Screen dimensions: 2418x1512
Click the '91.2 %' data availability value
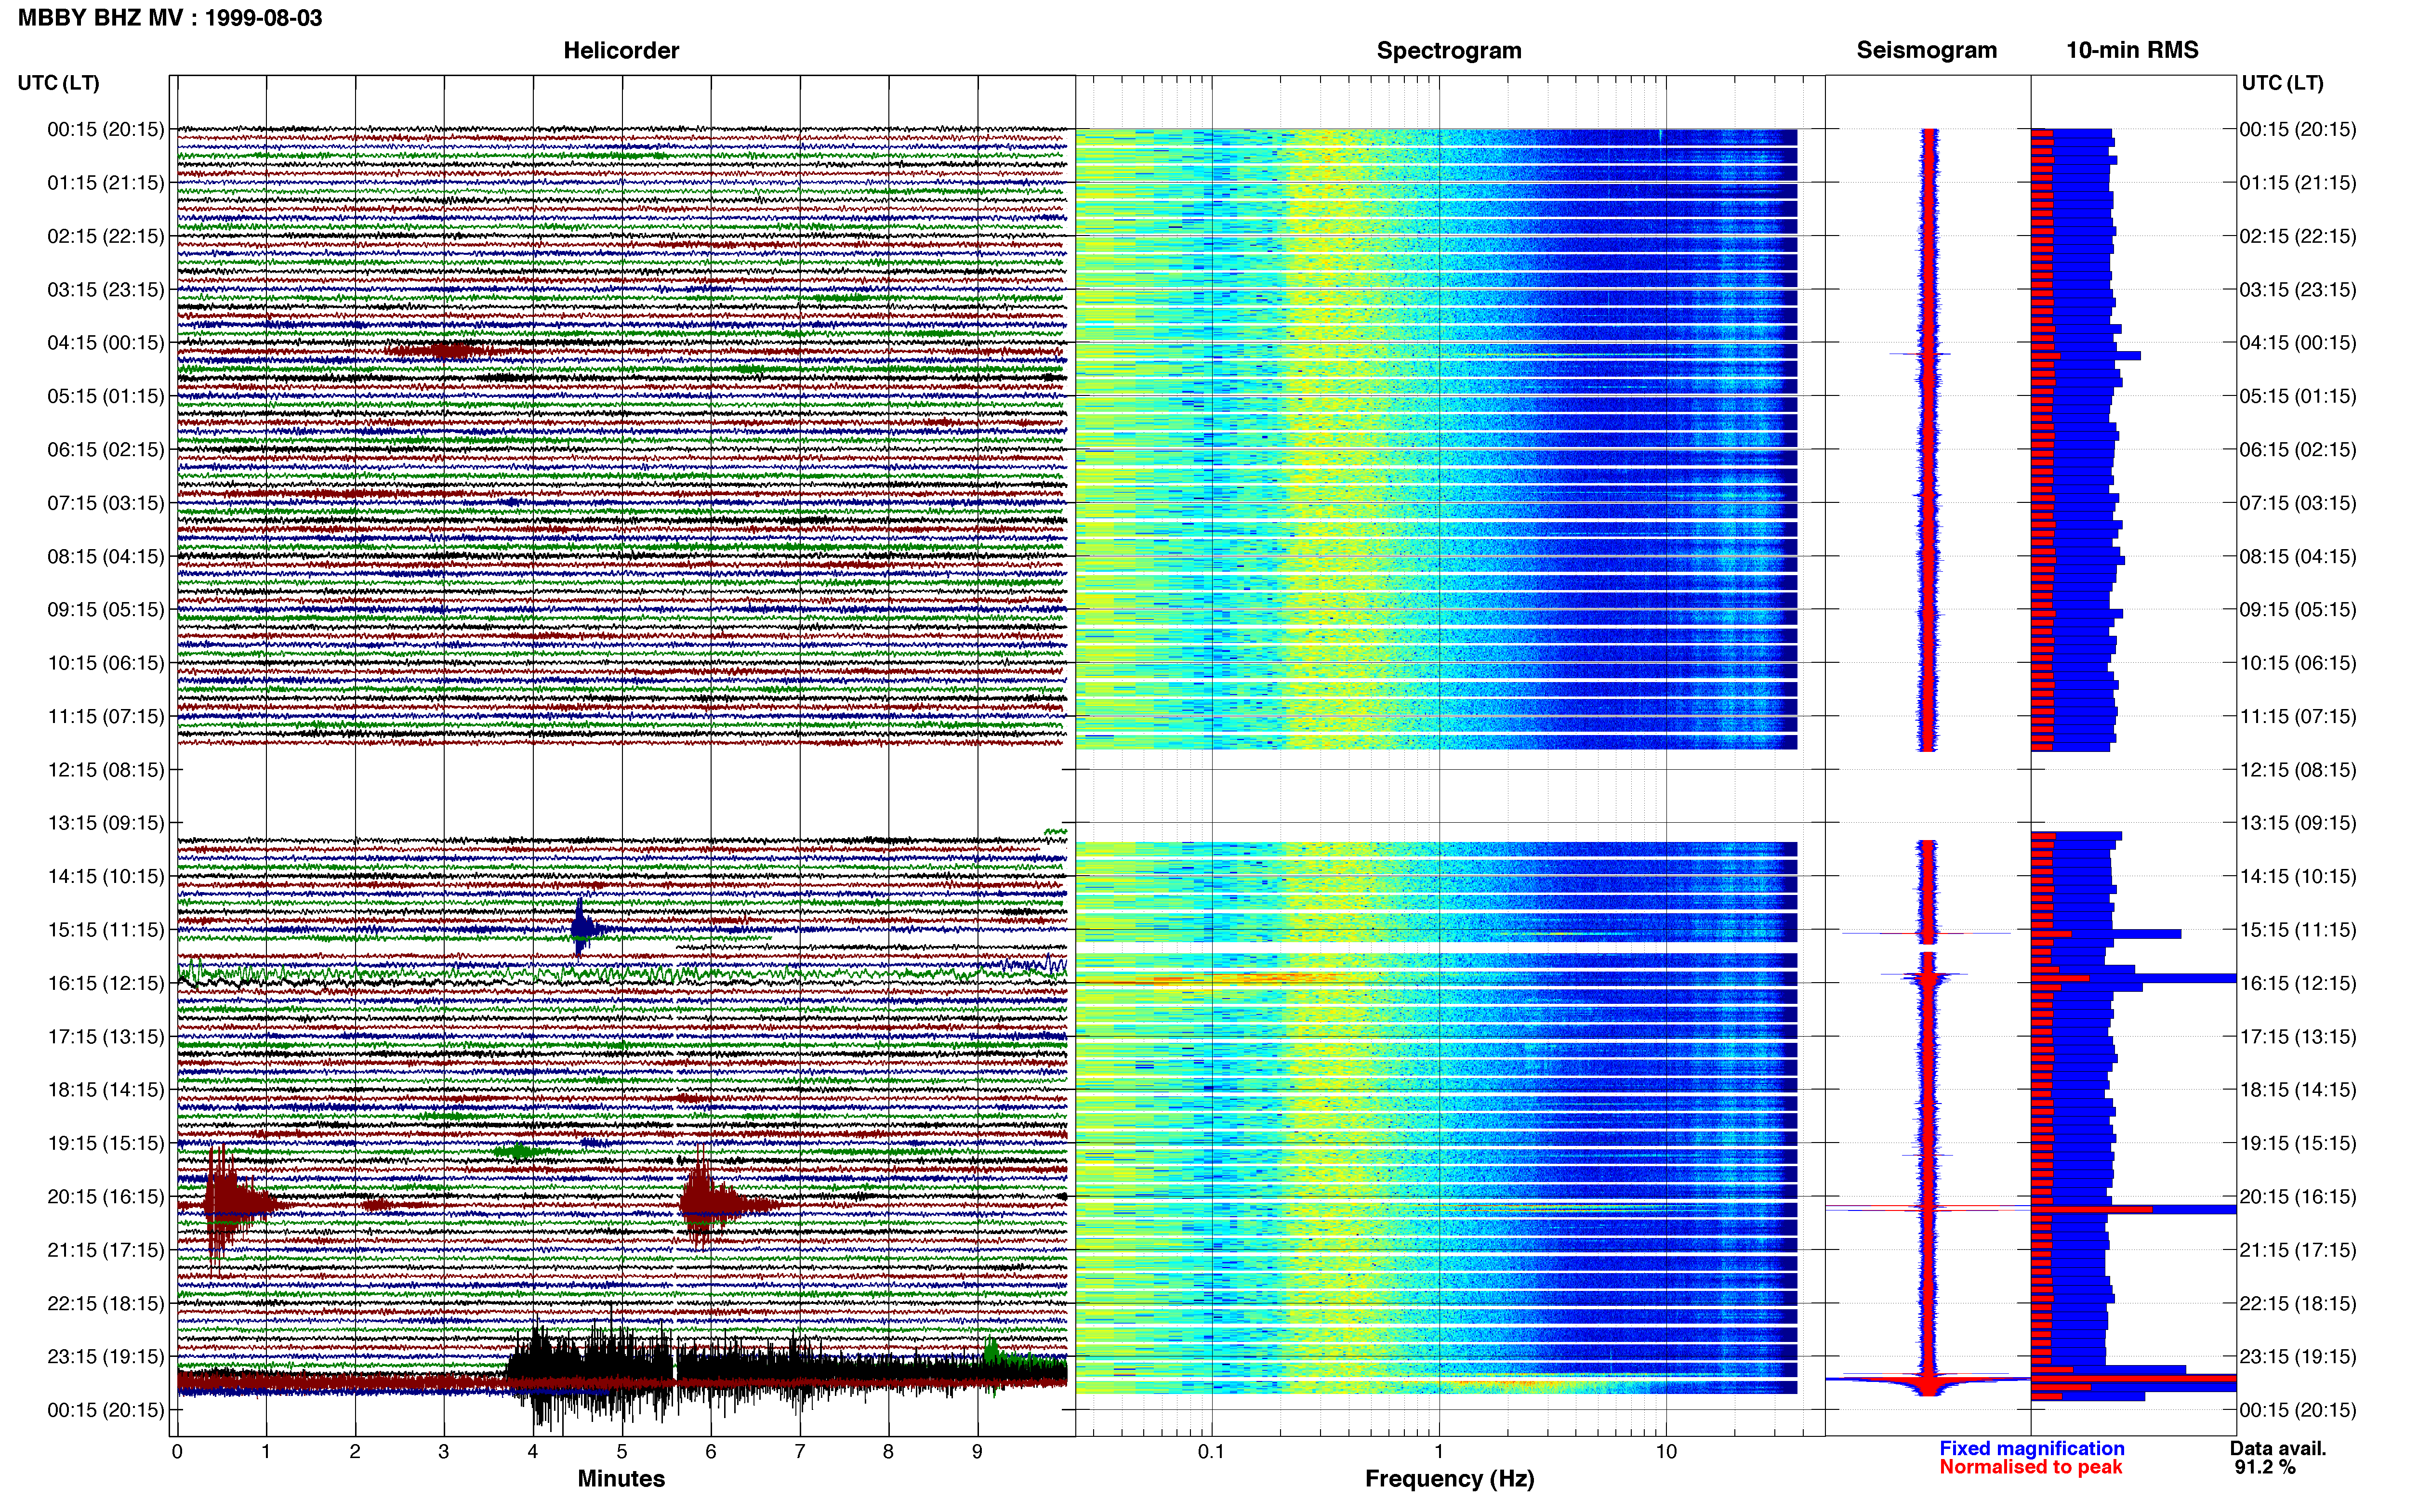pos(2265,1467)
